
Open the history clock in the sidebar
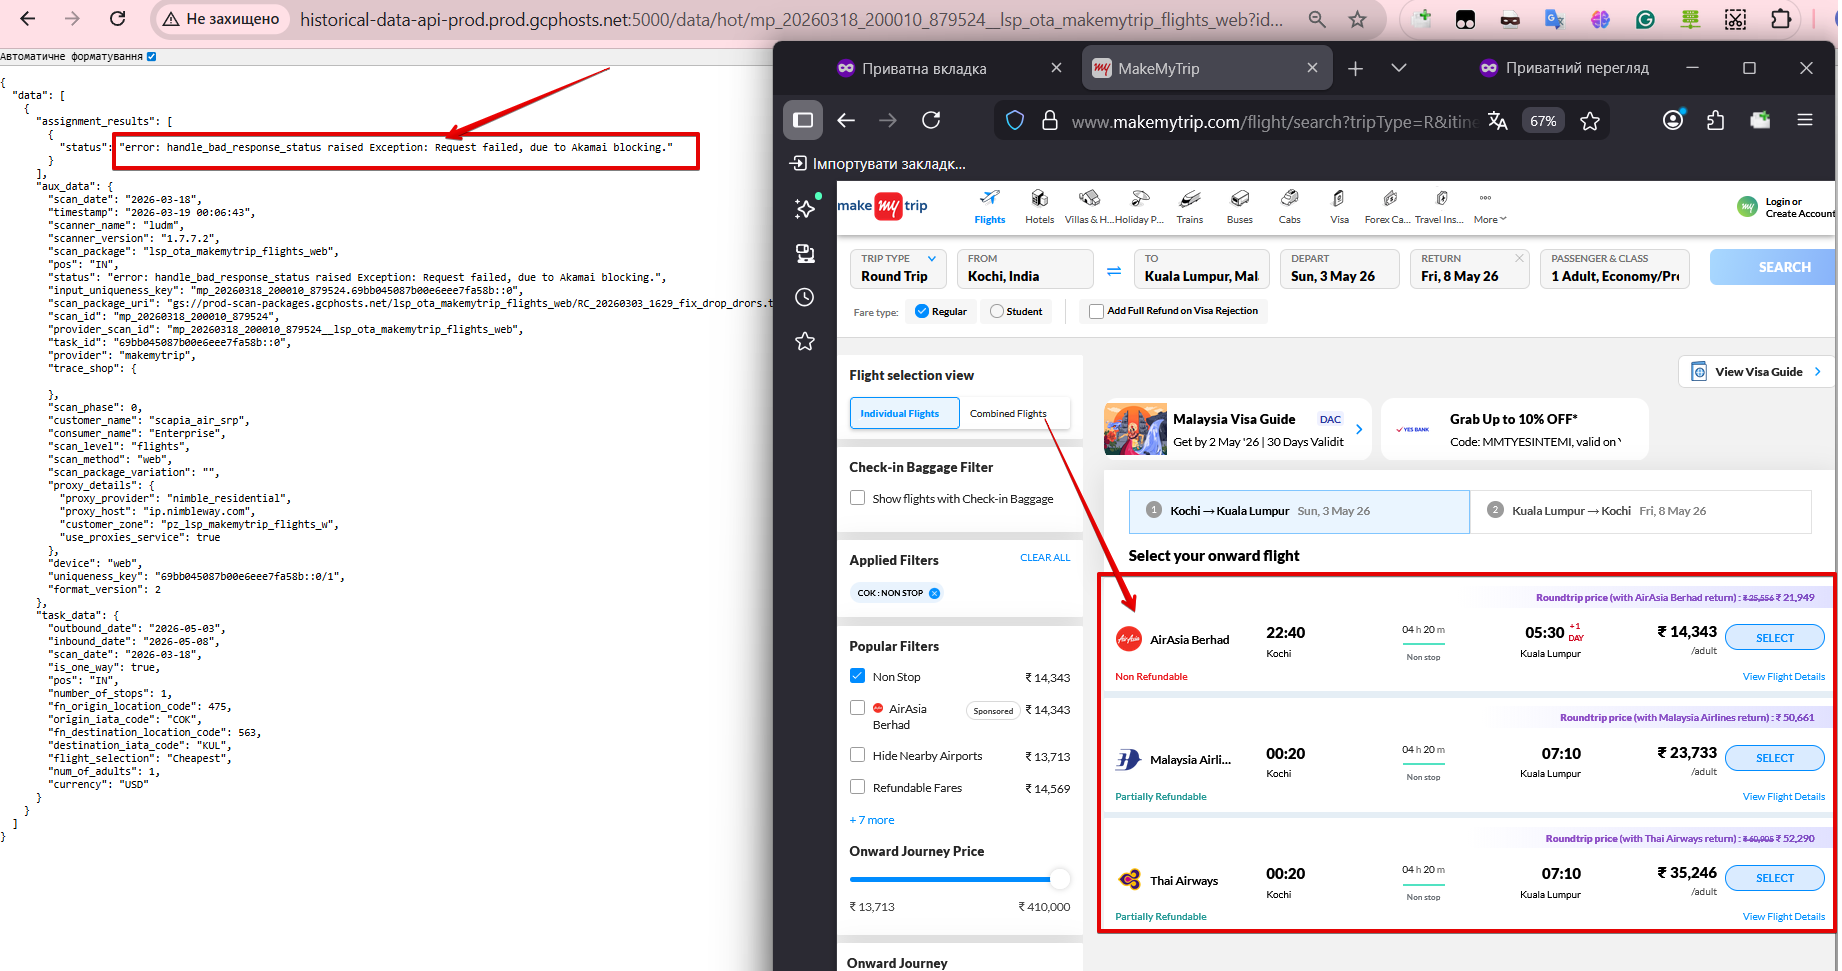(805, 297)
